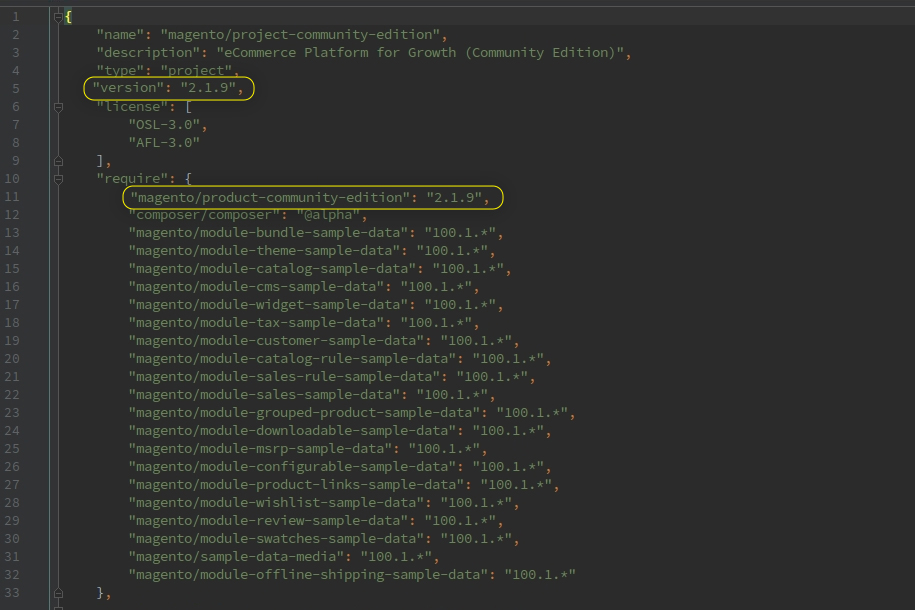Click fold end marker at line 9
The height and width of the screenshot is (610, 915).
click(58, 161)
